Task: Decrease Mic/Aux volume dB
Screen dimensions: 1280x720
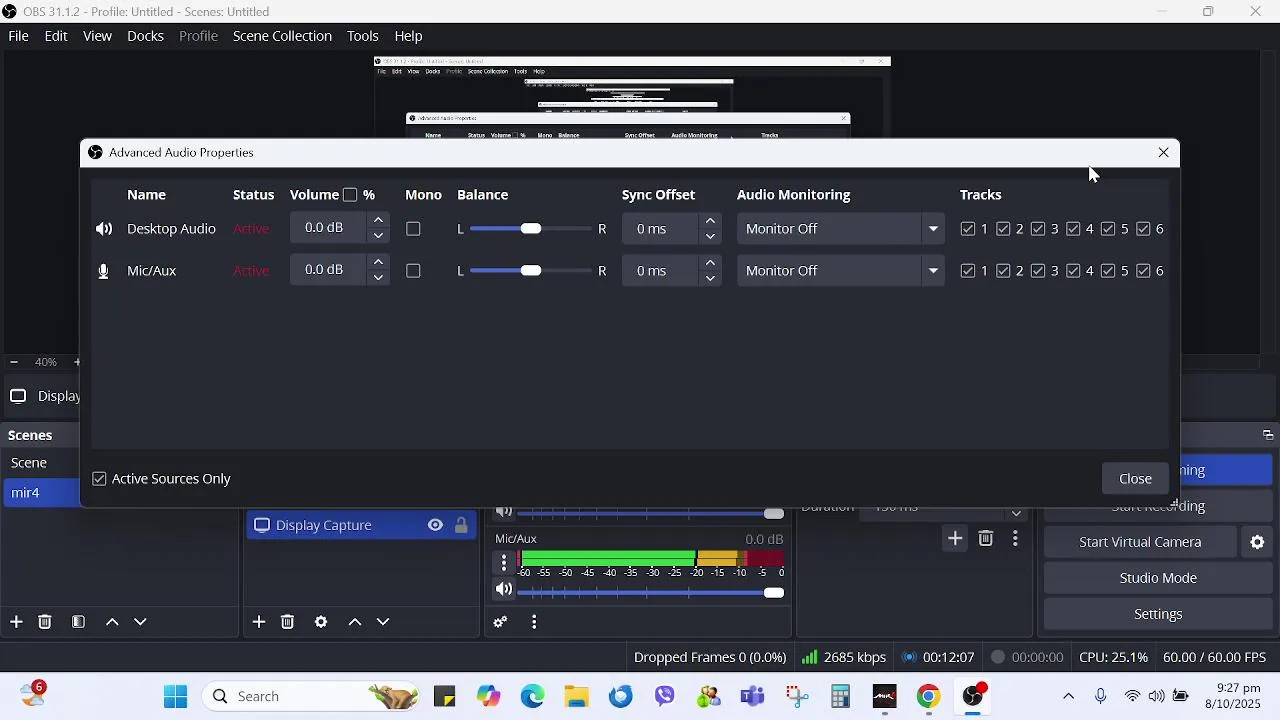Action: tap(378, 278)
